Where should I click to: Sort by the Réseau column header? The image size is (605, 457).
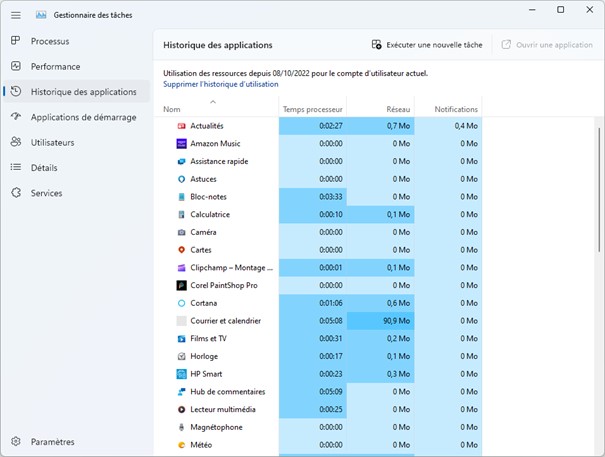click(398, 109)
